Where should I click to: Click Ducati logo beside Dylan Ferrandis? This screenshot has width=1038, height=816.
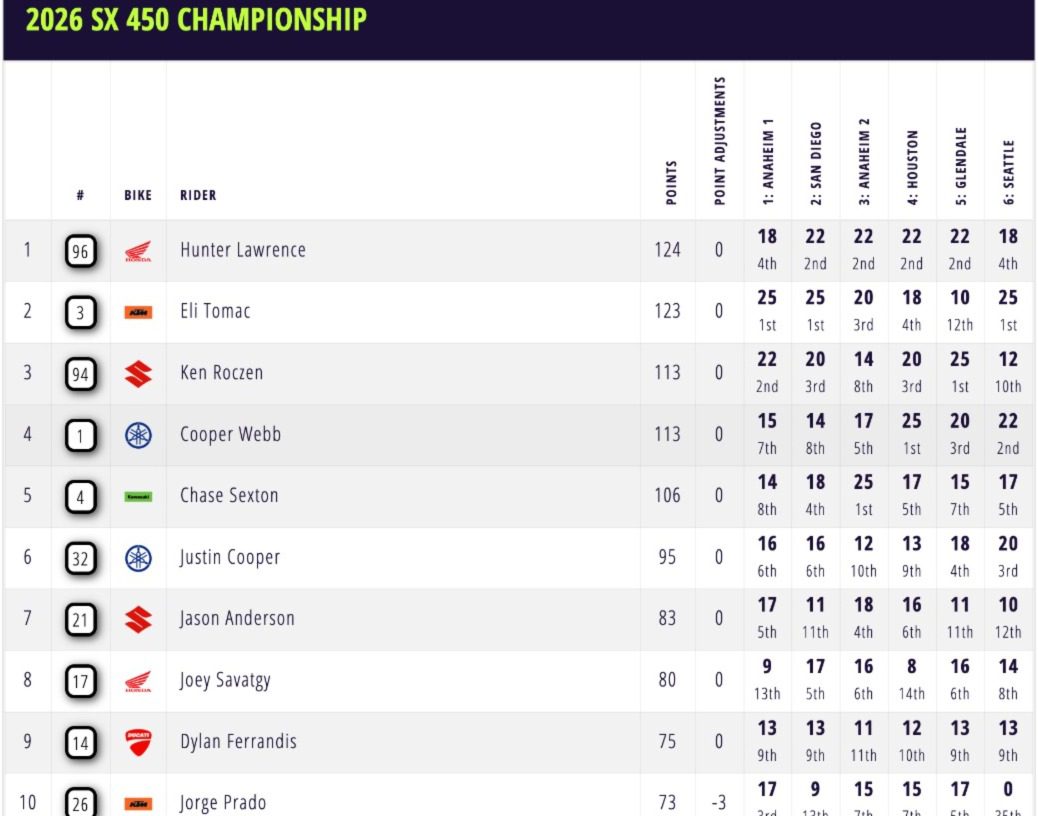138,742
